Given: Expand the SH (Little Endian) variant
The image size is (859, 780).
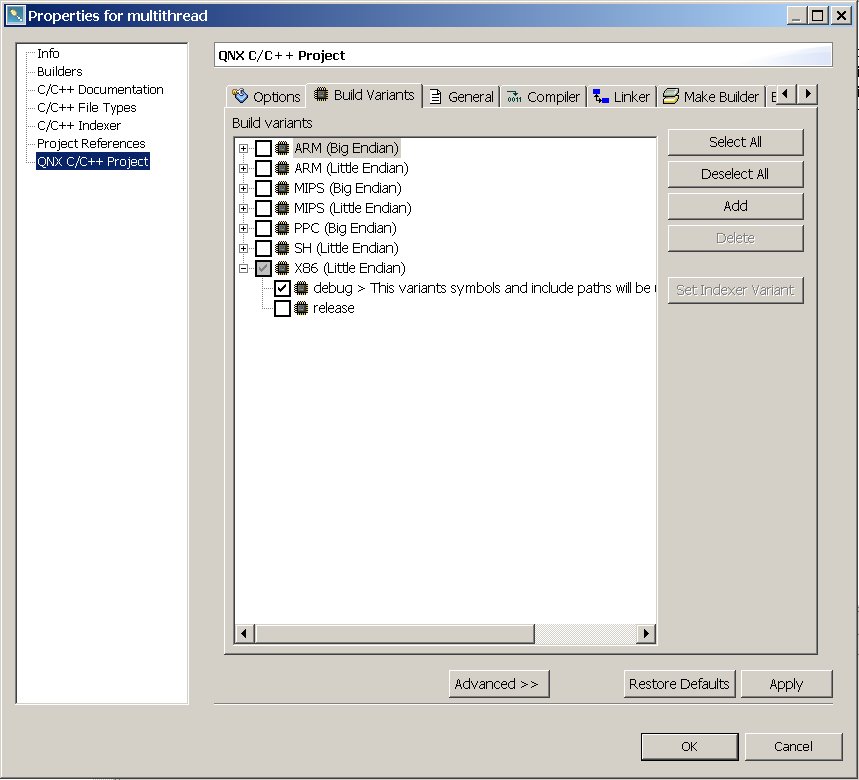Looking at the screenshot, I should pos(243,248).
